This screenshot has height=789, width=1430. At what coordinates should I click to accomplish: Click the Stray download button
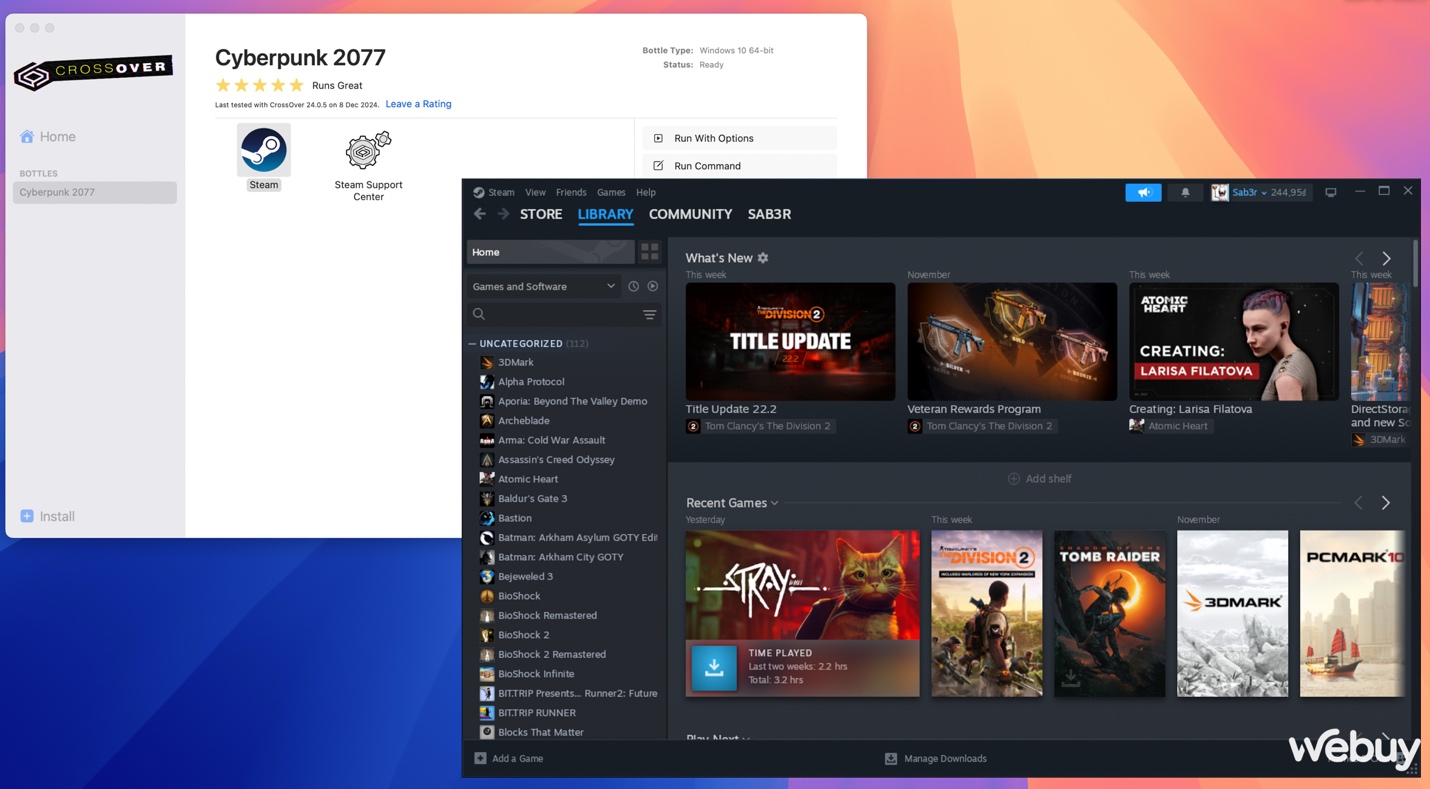coord(714,667)
